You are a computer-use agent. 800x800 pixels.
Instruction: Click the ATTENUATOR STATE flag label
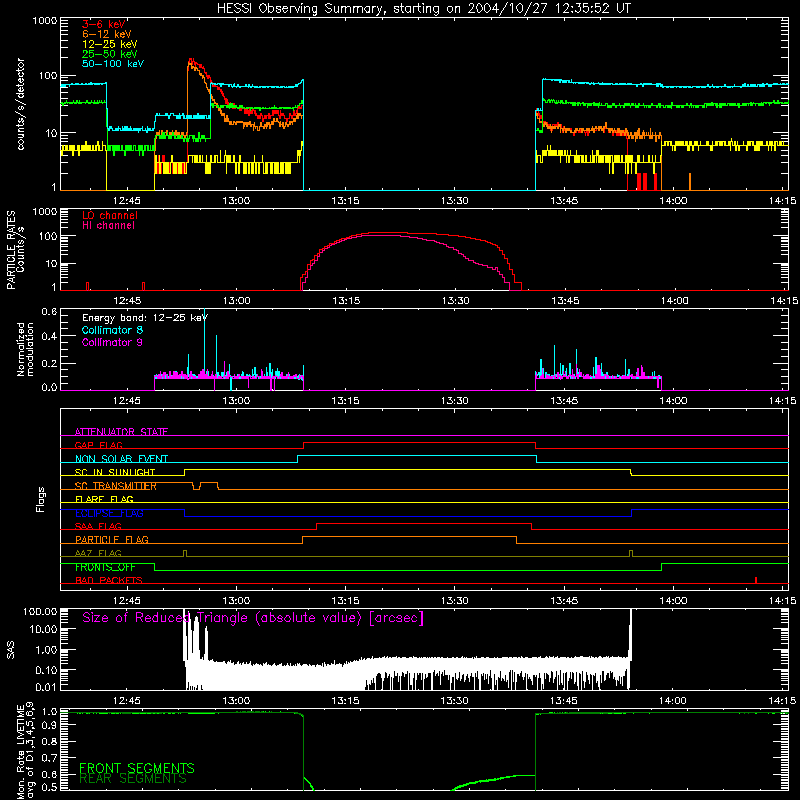click(121, 432)
